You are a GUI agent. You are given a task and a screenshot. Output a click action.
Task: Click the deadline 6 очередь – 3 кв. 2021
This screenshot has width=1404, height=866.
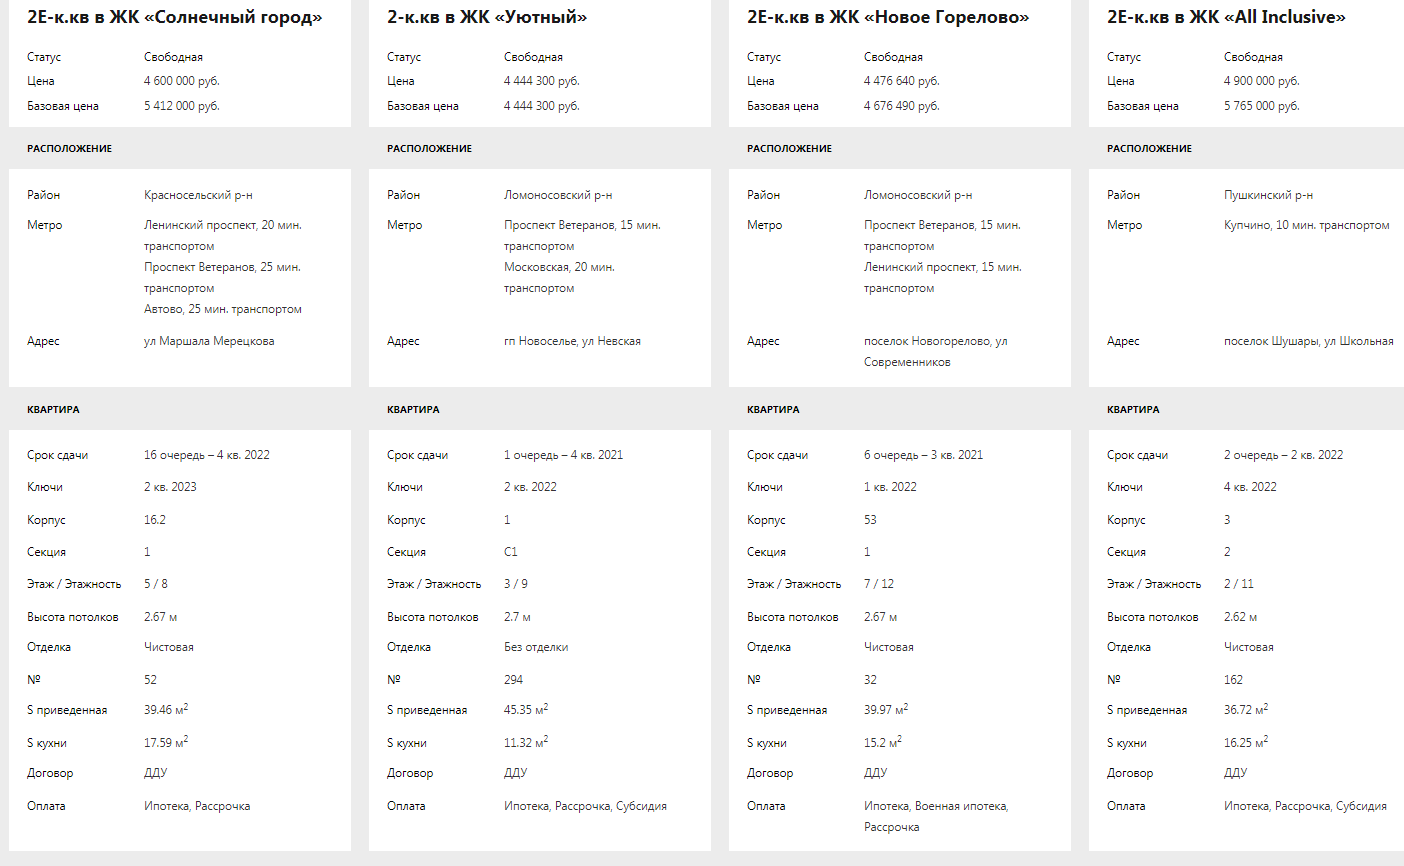pyautogui.click(x=923, y=455)
